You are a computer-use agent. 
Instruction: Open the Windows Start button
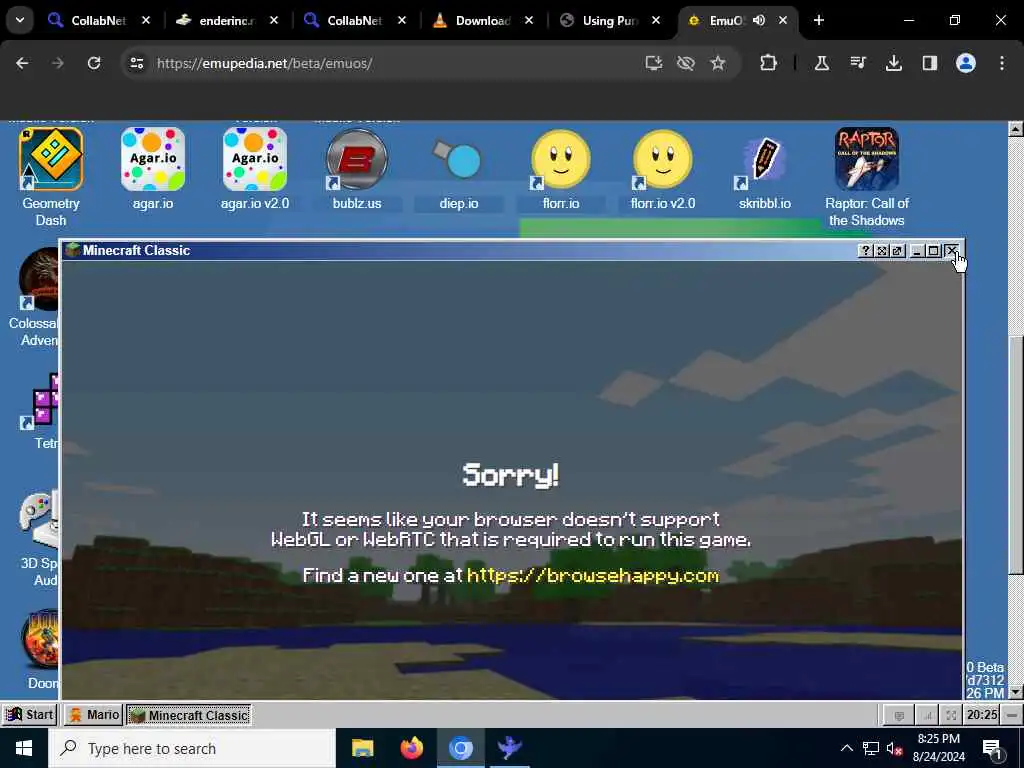tap(24, 748)
